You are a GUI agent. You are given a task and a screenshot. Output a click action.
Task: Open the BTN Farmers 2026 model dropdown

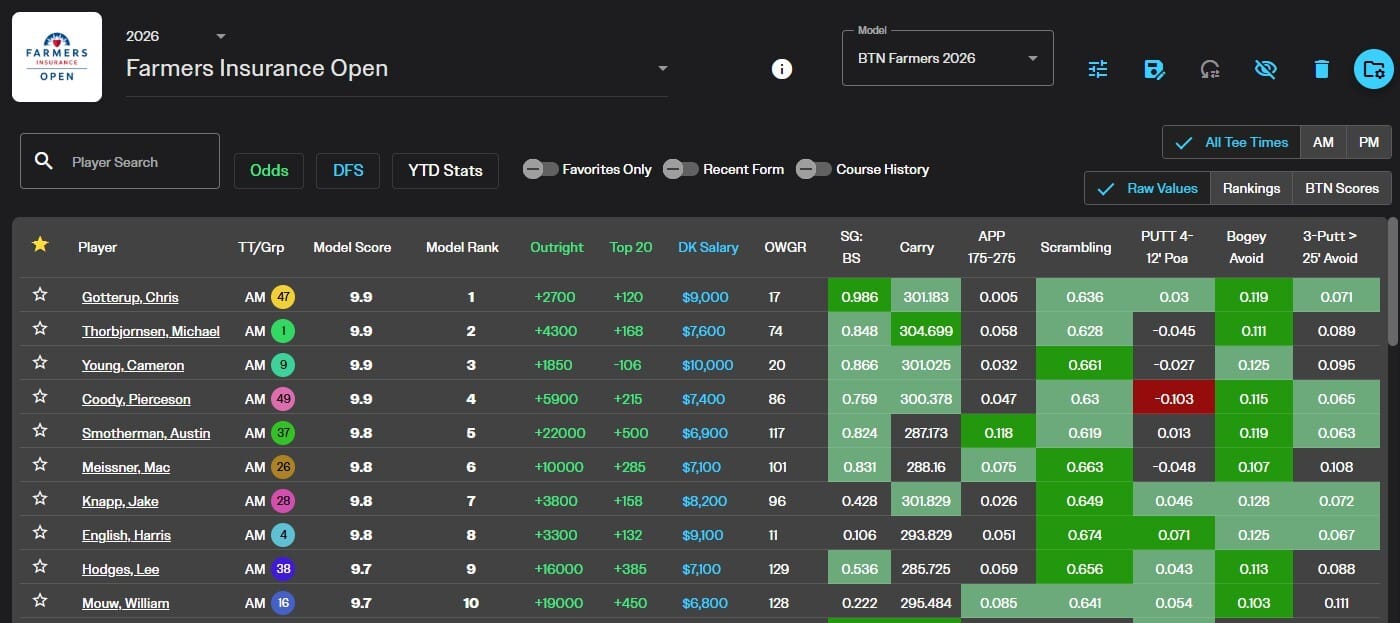point(948,58)
